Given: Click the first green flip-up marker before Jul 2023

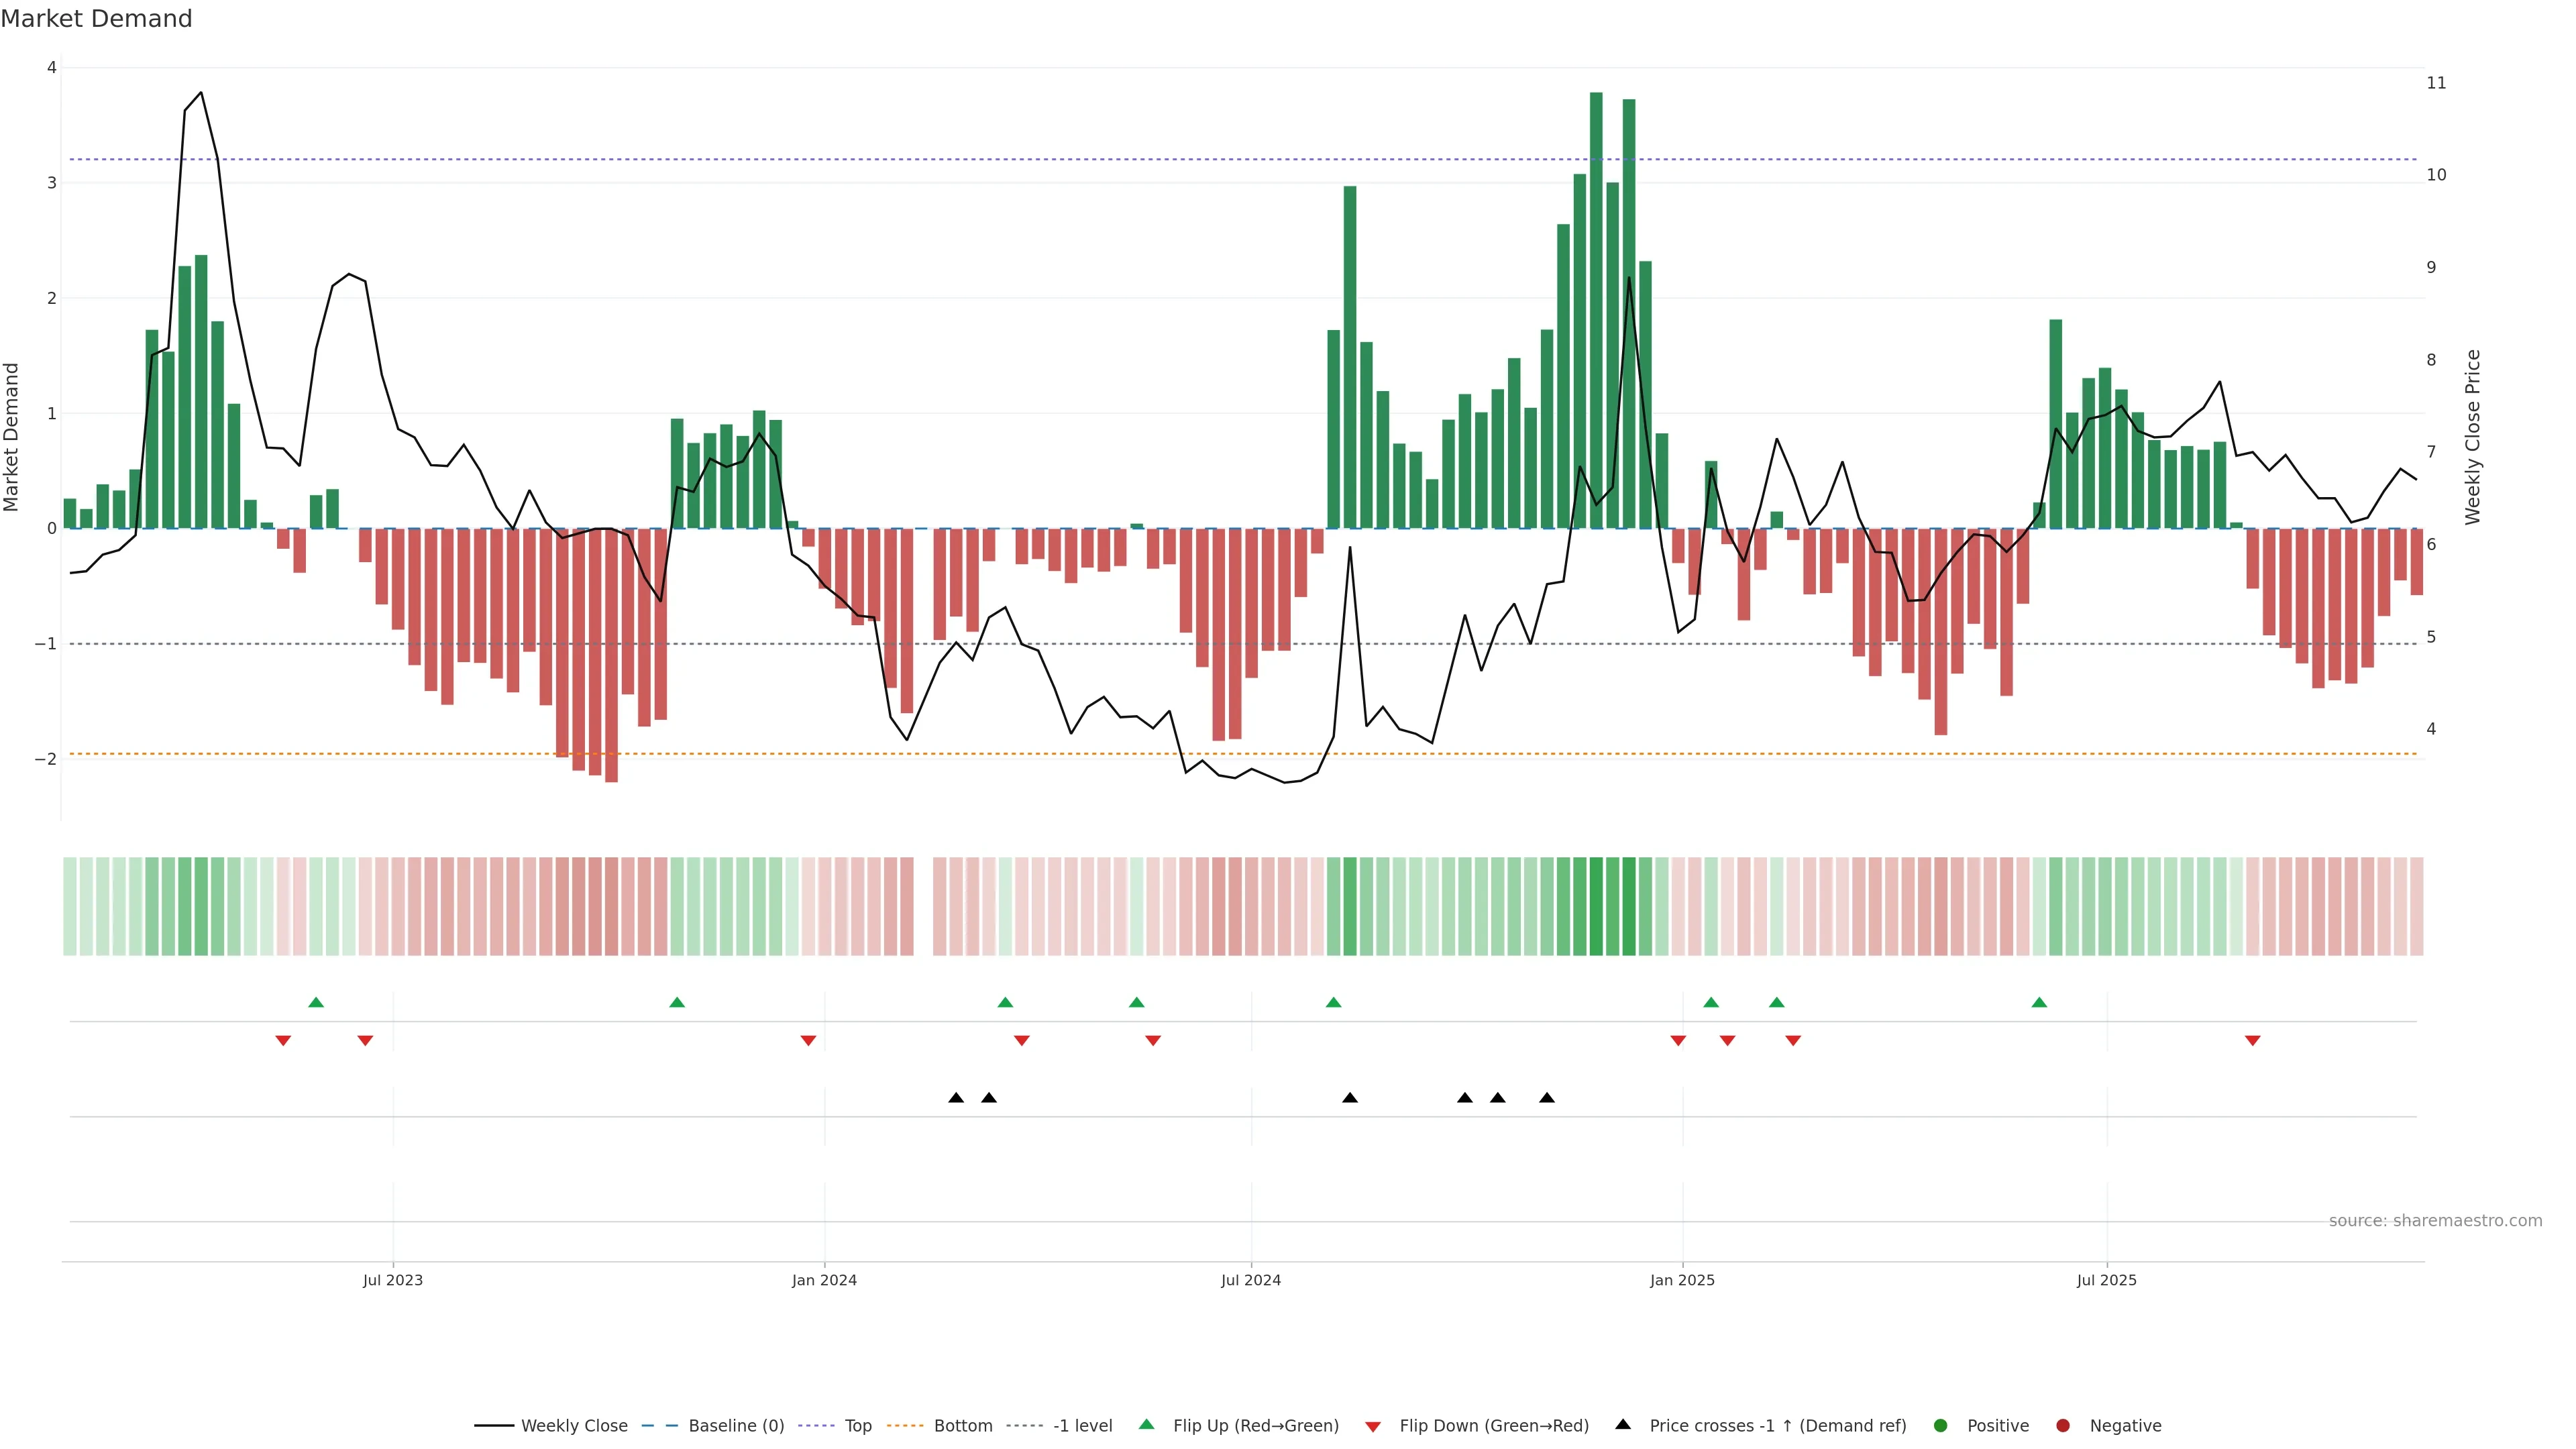Looking at the screenshot, I should [x=316, y=1002].
